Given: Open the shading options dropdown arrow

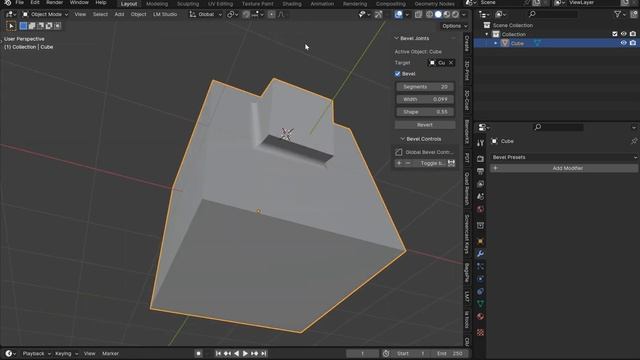Looking at the screenshot, I should (464, 14).
